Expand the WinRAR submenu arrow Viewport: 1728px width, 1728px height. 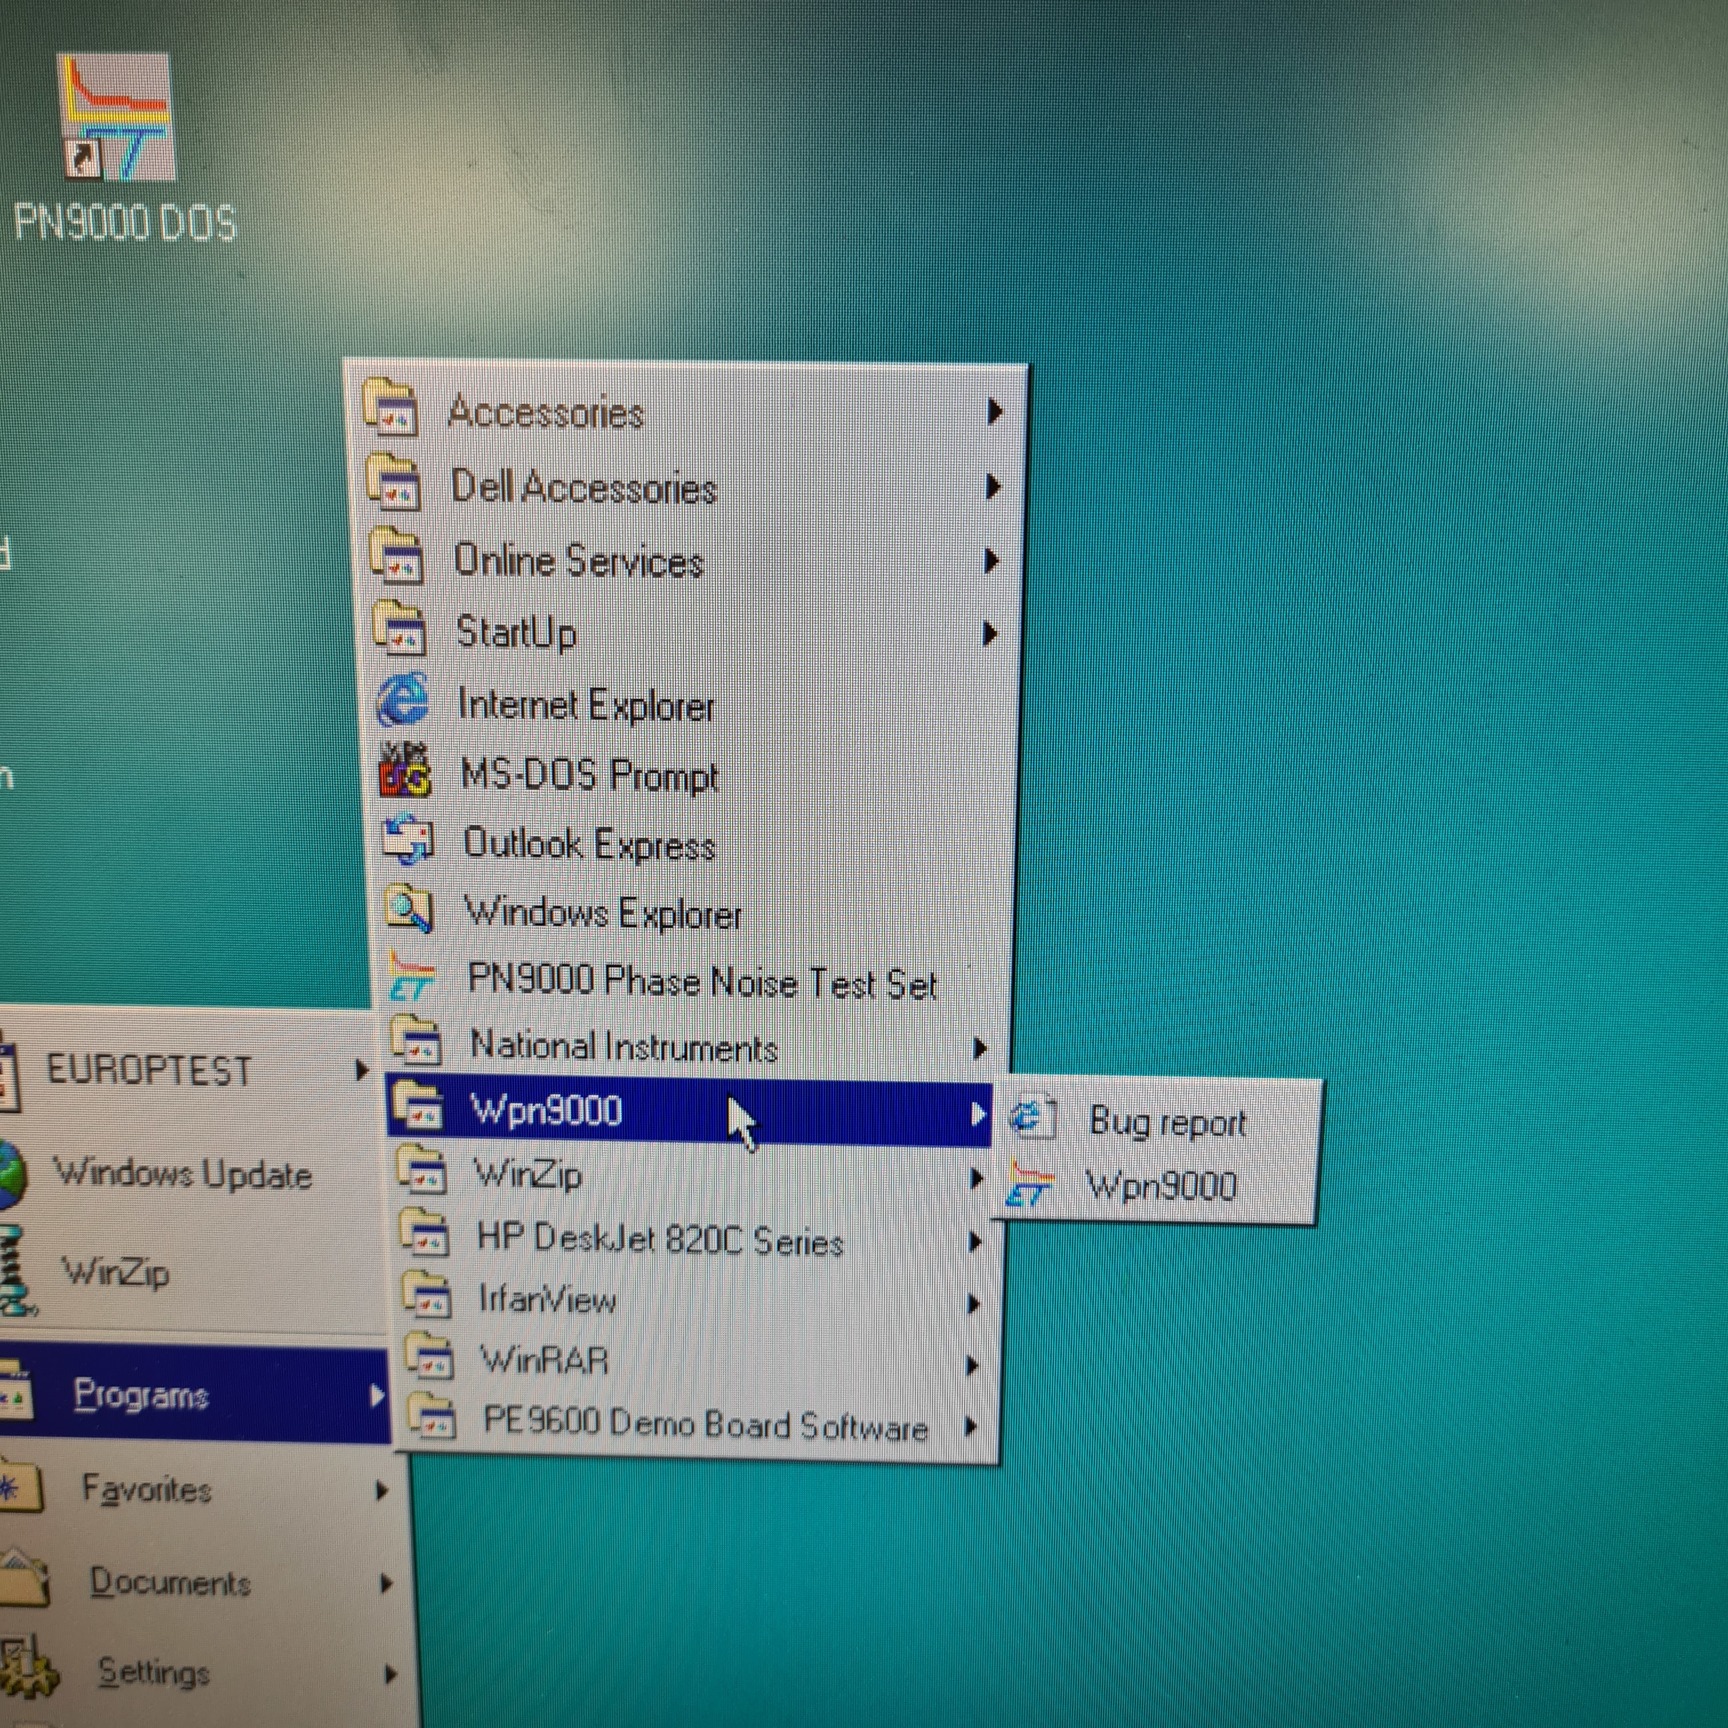(971, 1365)
